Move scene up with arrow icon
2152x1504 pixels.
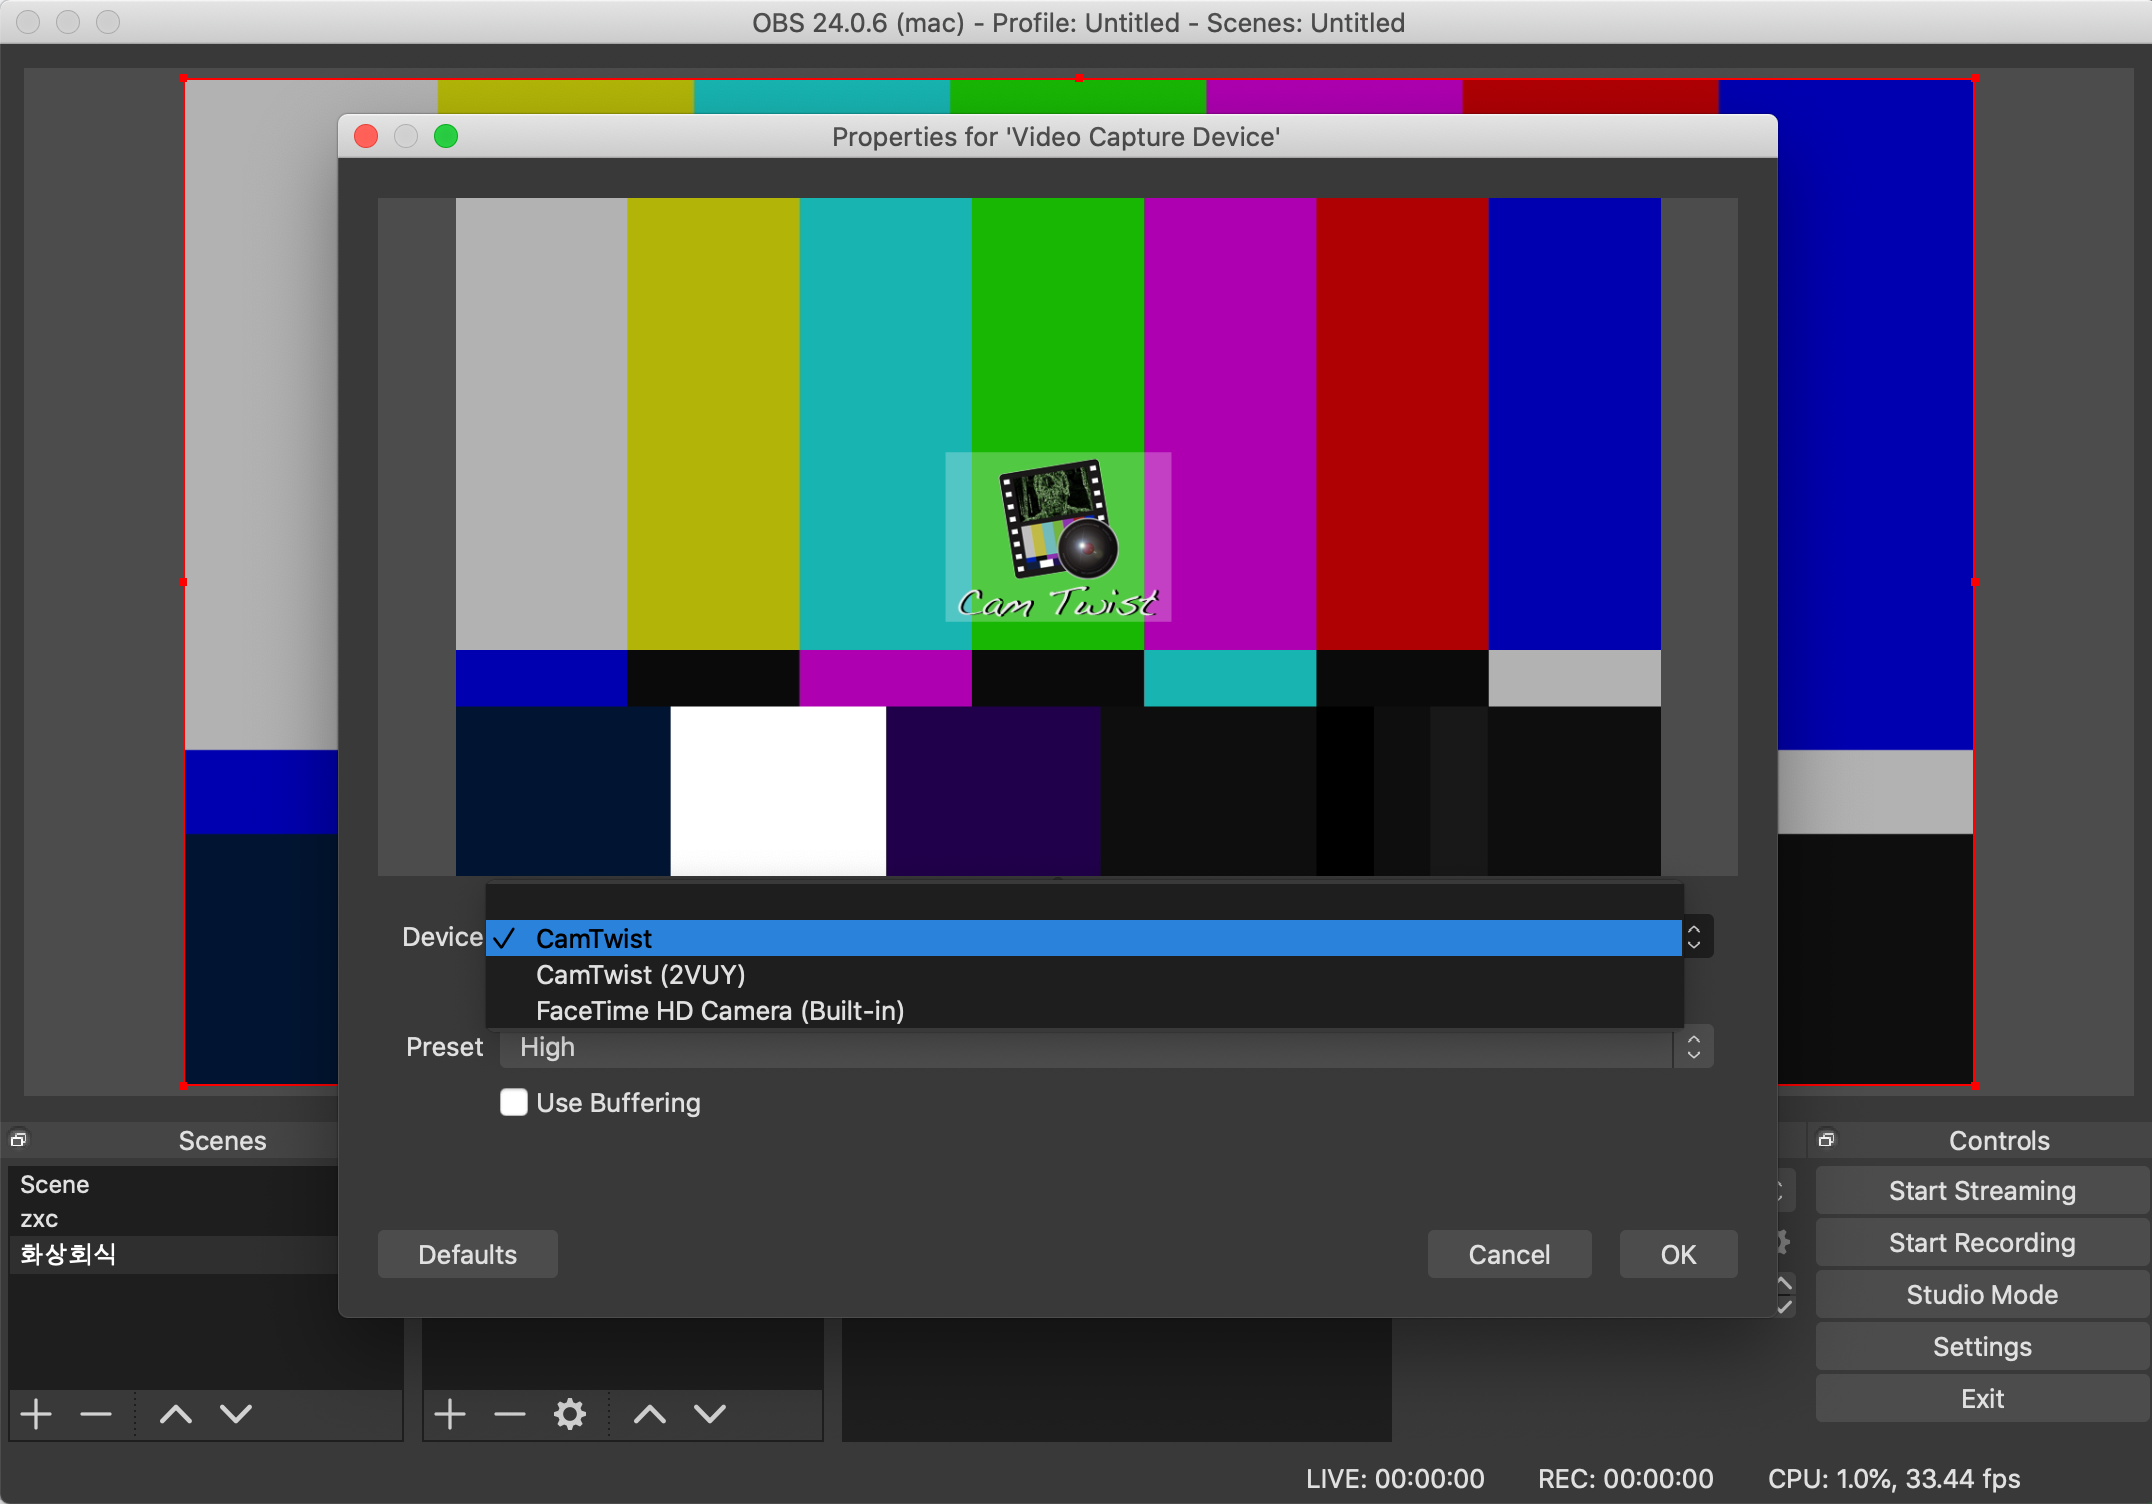pos(176,1414)
